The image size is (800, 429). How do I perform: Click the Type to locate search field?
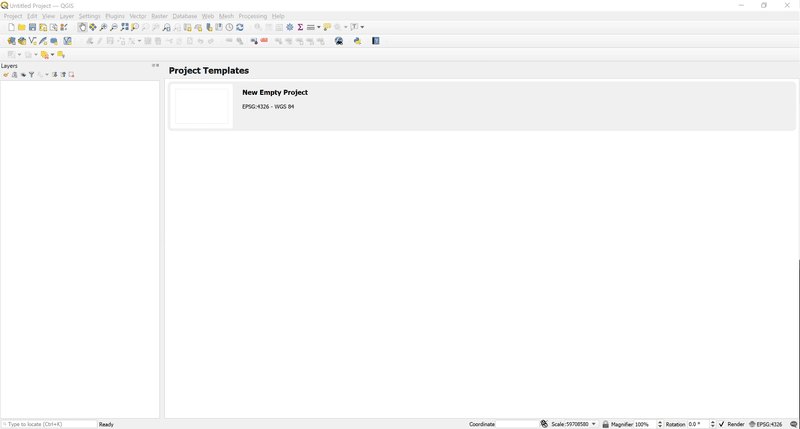(49, 424)
